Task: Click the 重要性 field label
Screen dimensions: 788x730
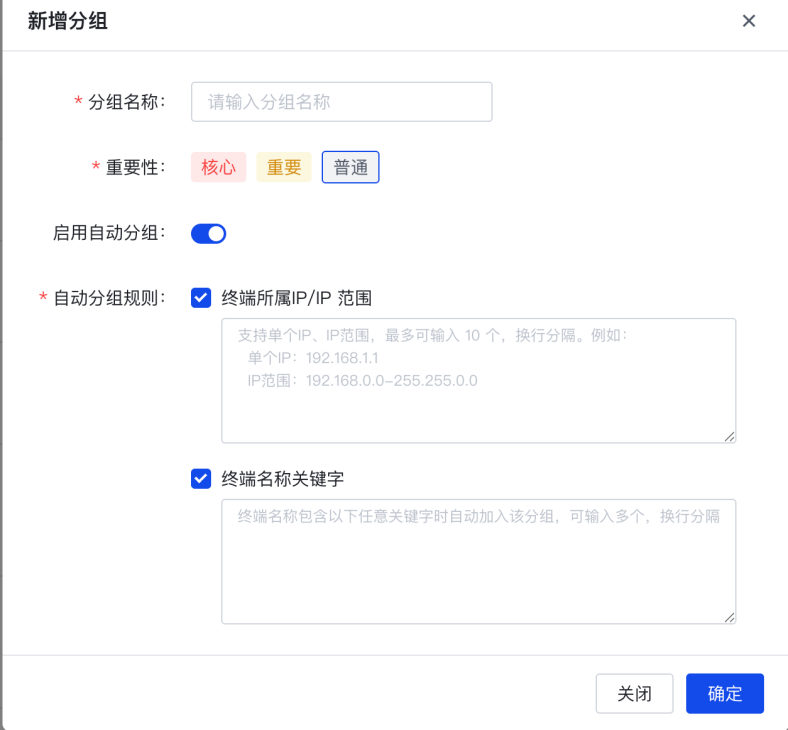Action: point(134,167)
